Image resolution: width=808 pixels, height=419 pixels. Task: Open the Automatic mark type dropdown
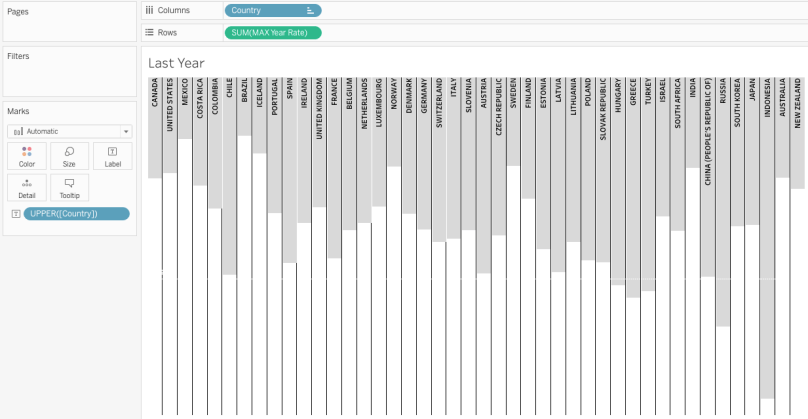(69, 131)
